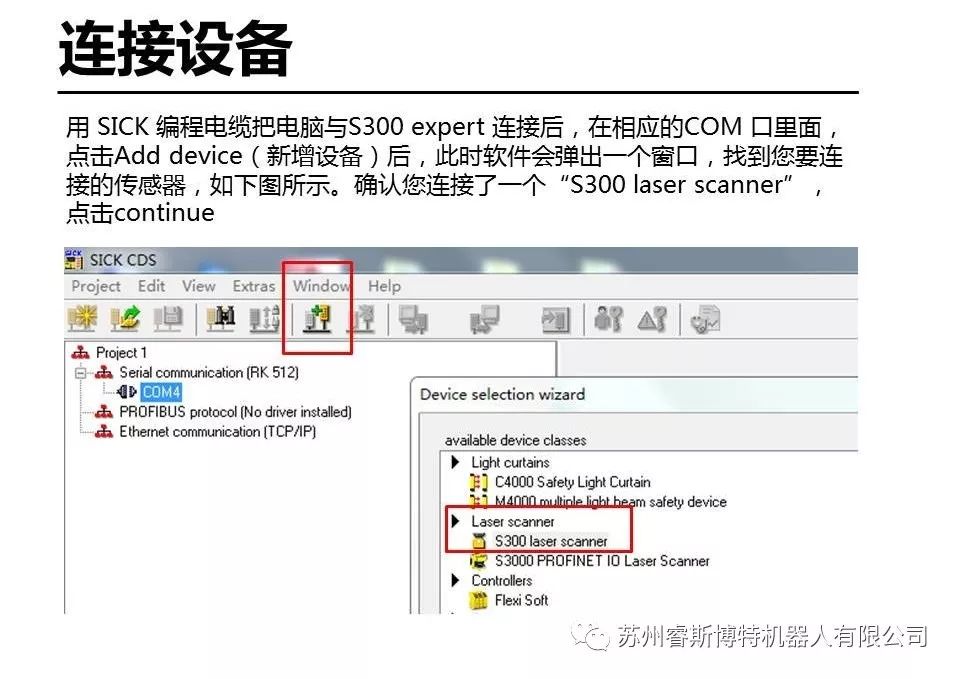Click the Add device toolbar icon

point(317,320)
